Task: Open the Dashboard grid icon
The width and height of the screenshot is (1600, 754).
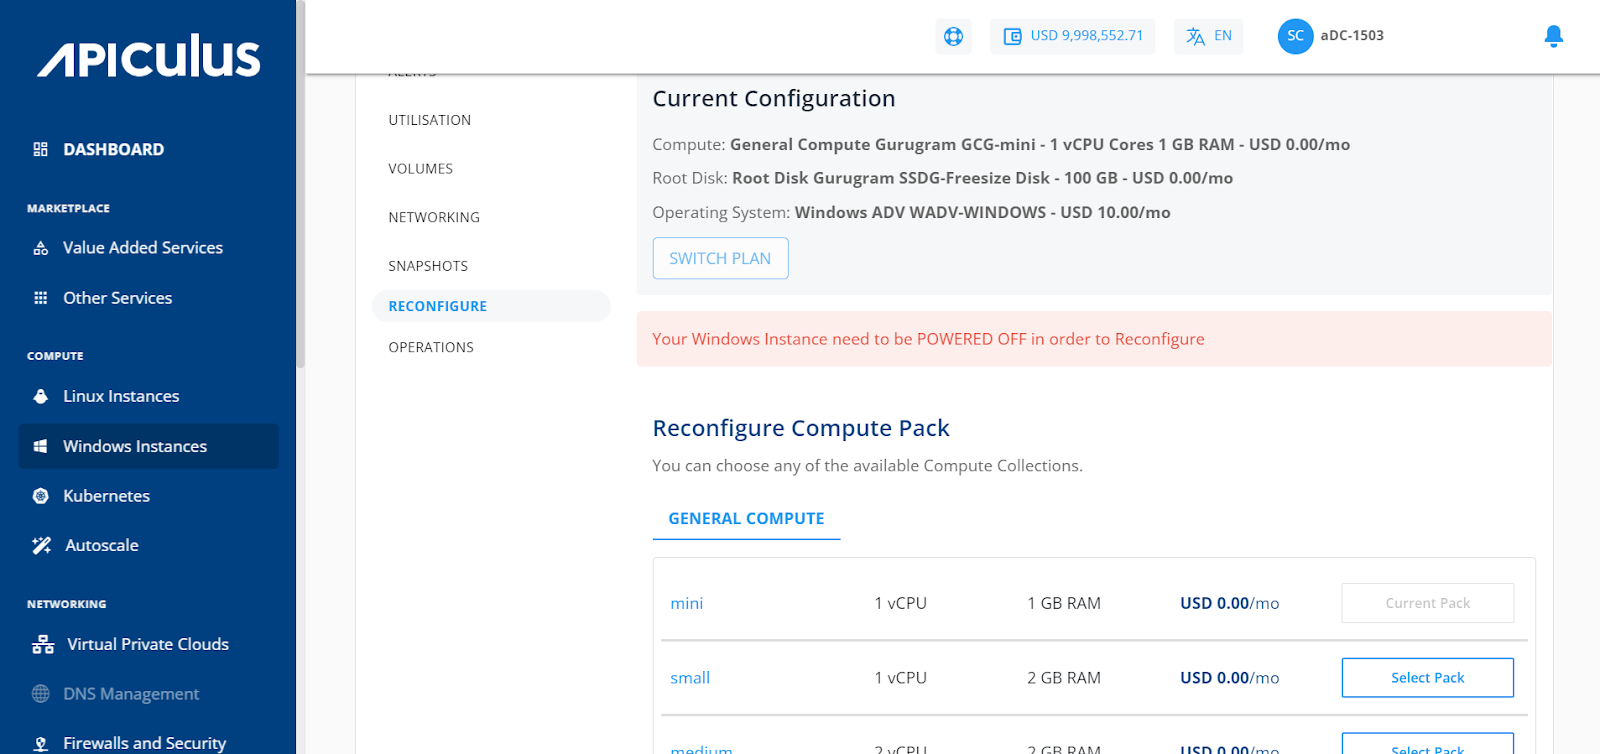Action: click(x=40, y=149)
